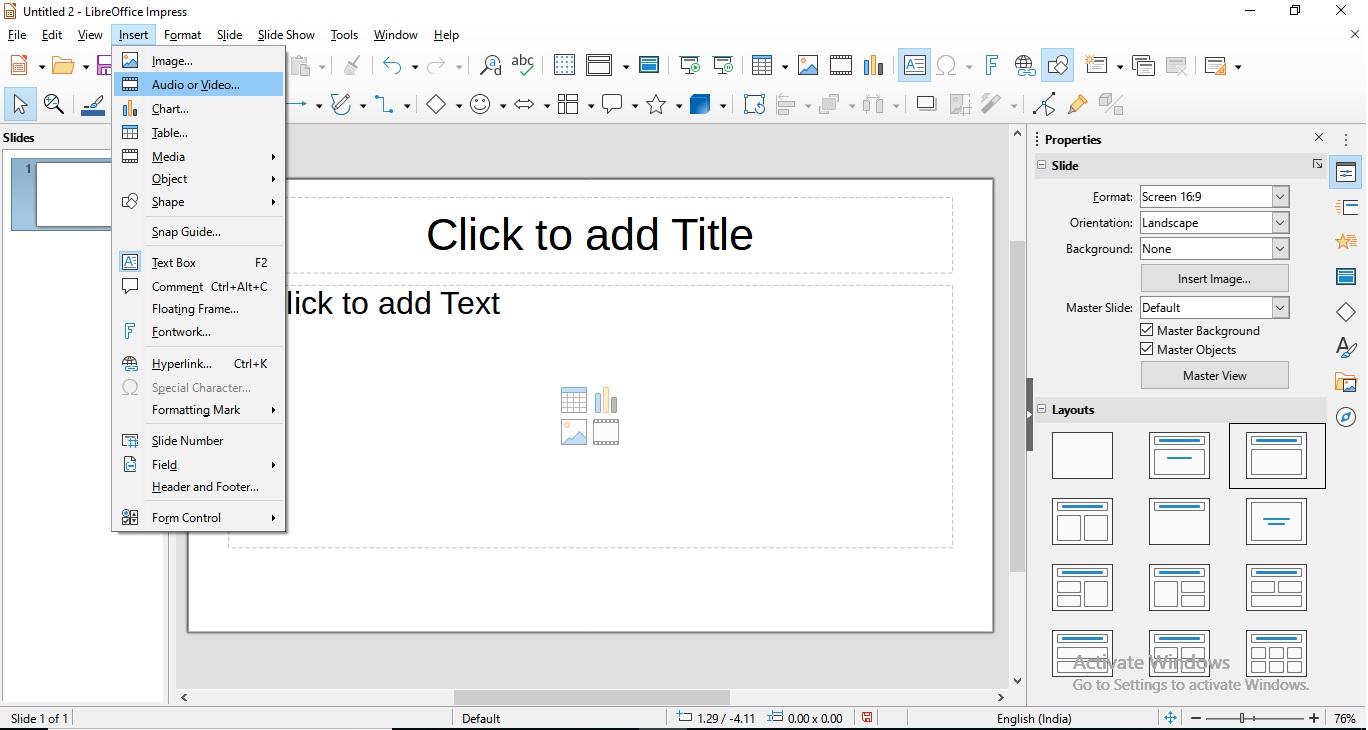The height and width of the screenshot is (730, 1368).
Task: Open the Orientation dropdown set to Landscape
Action: (x=1280, y=223)
